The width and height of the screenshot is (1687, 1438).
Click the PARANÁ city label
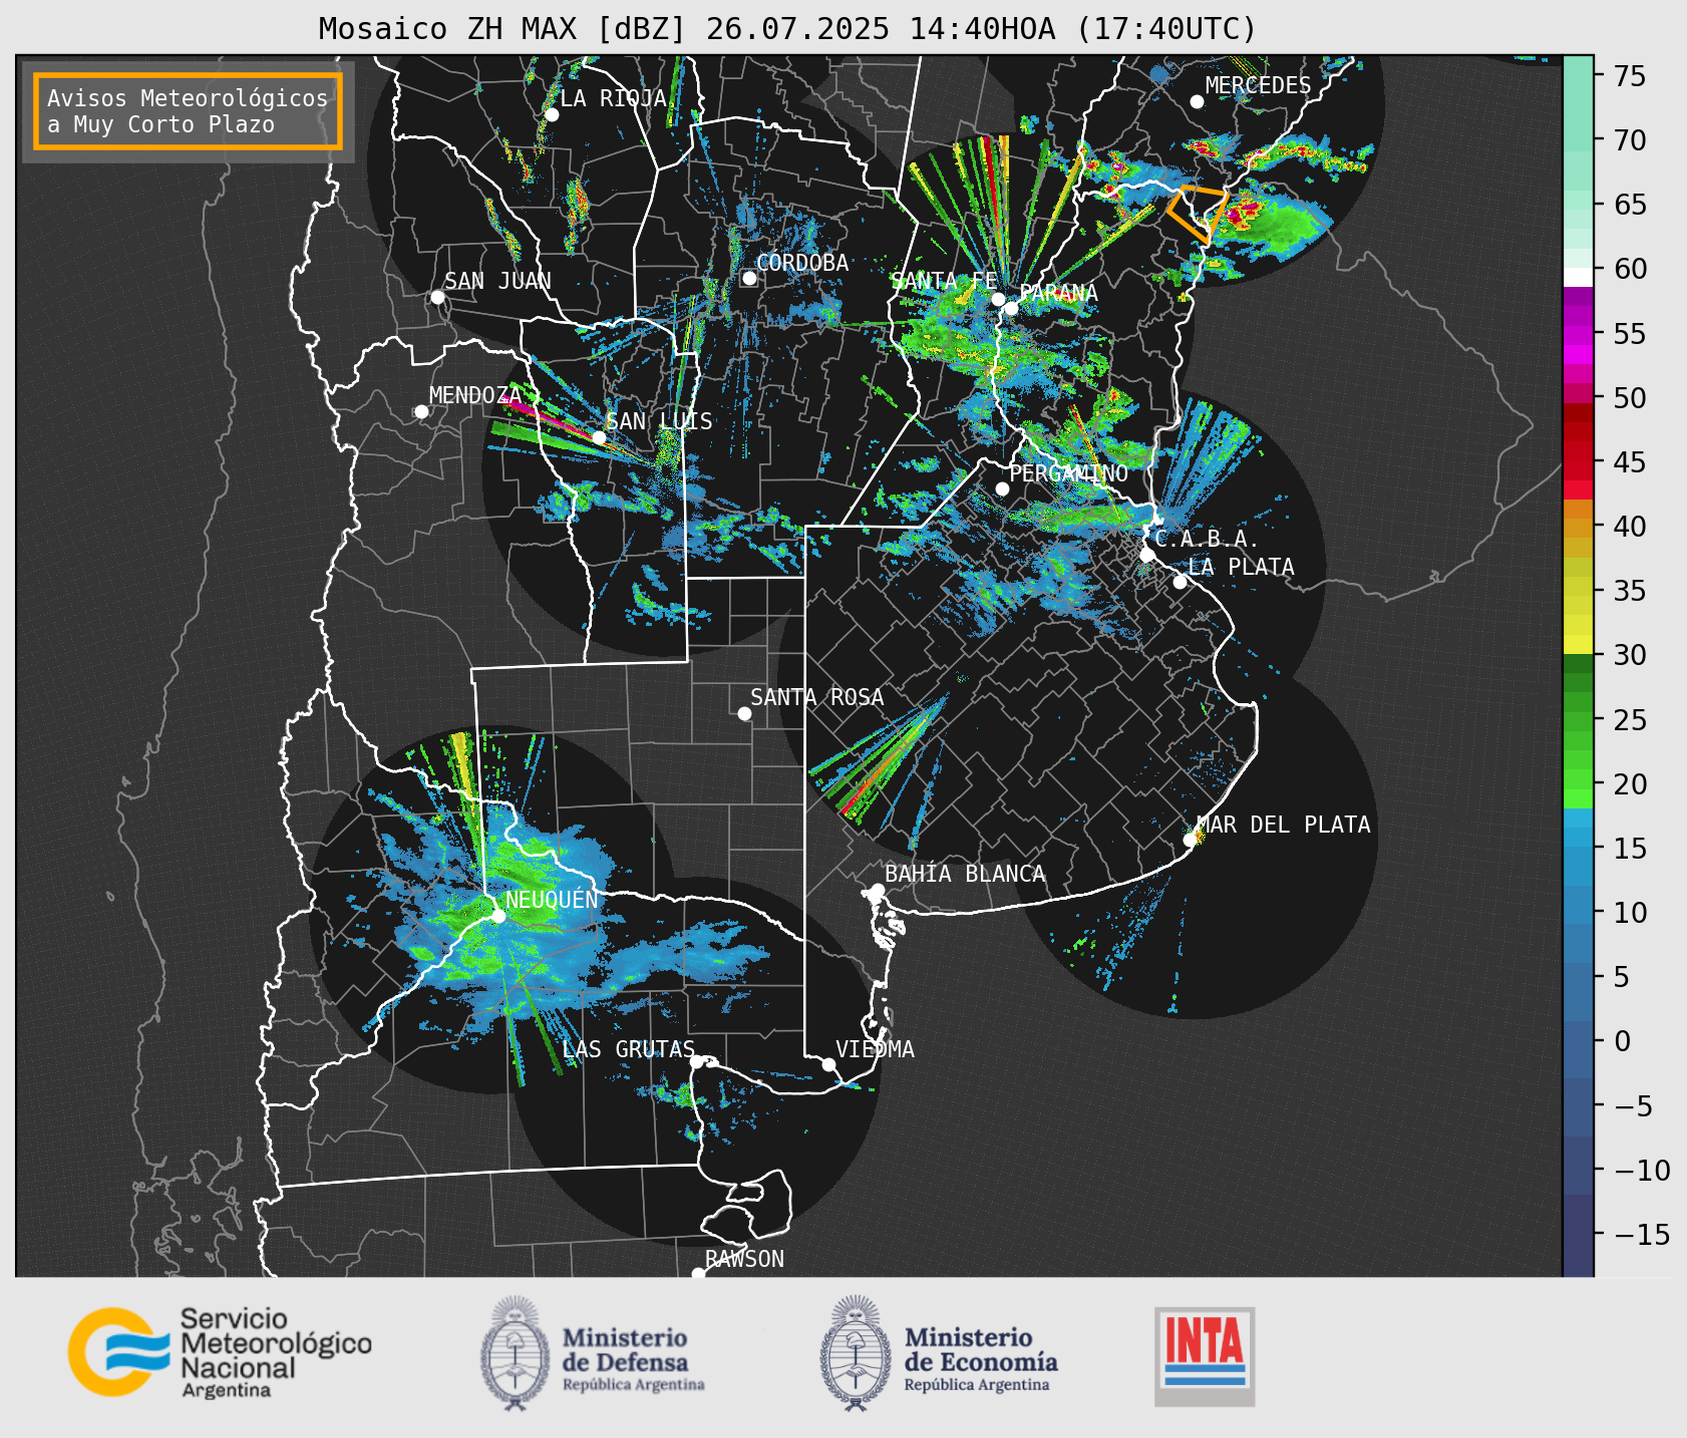tap(1058, 293)
